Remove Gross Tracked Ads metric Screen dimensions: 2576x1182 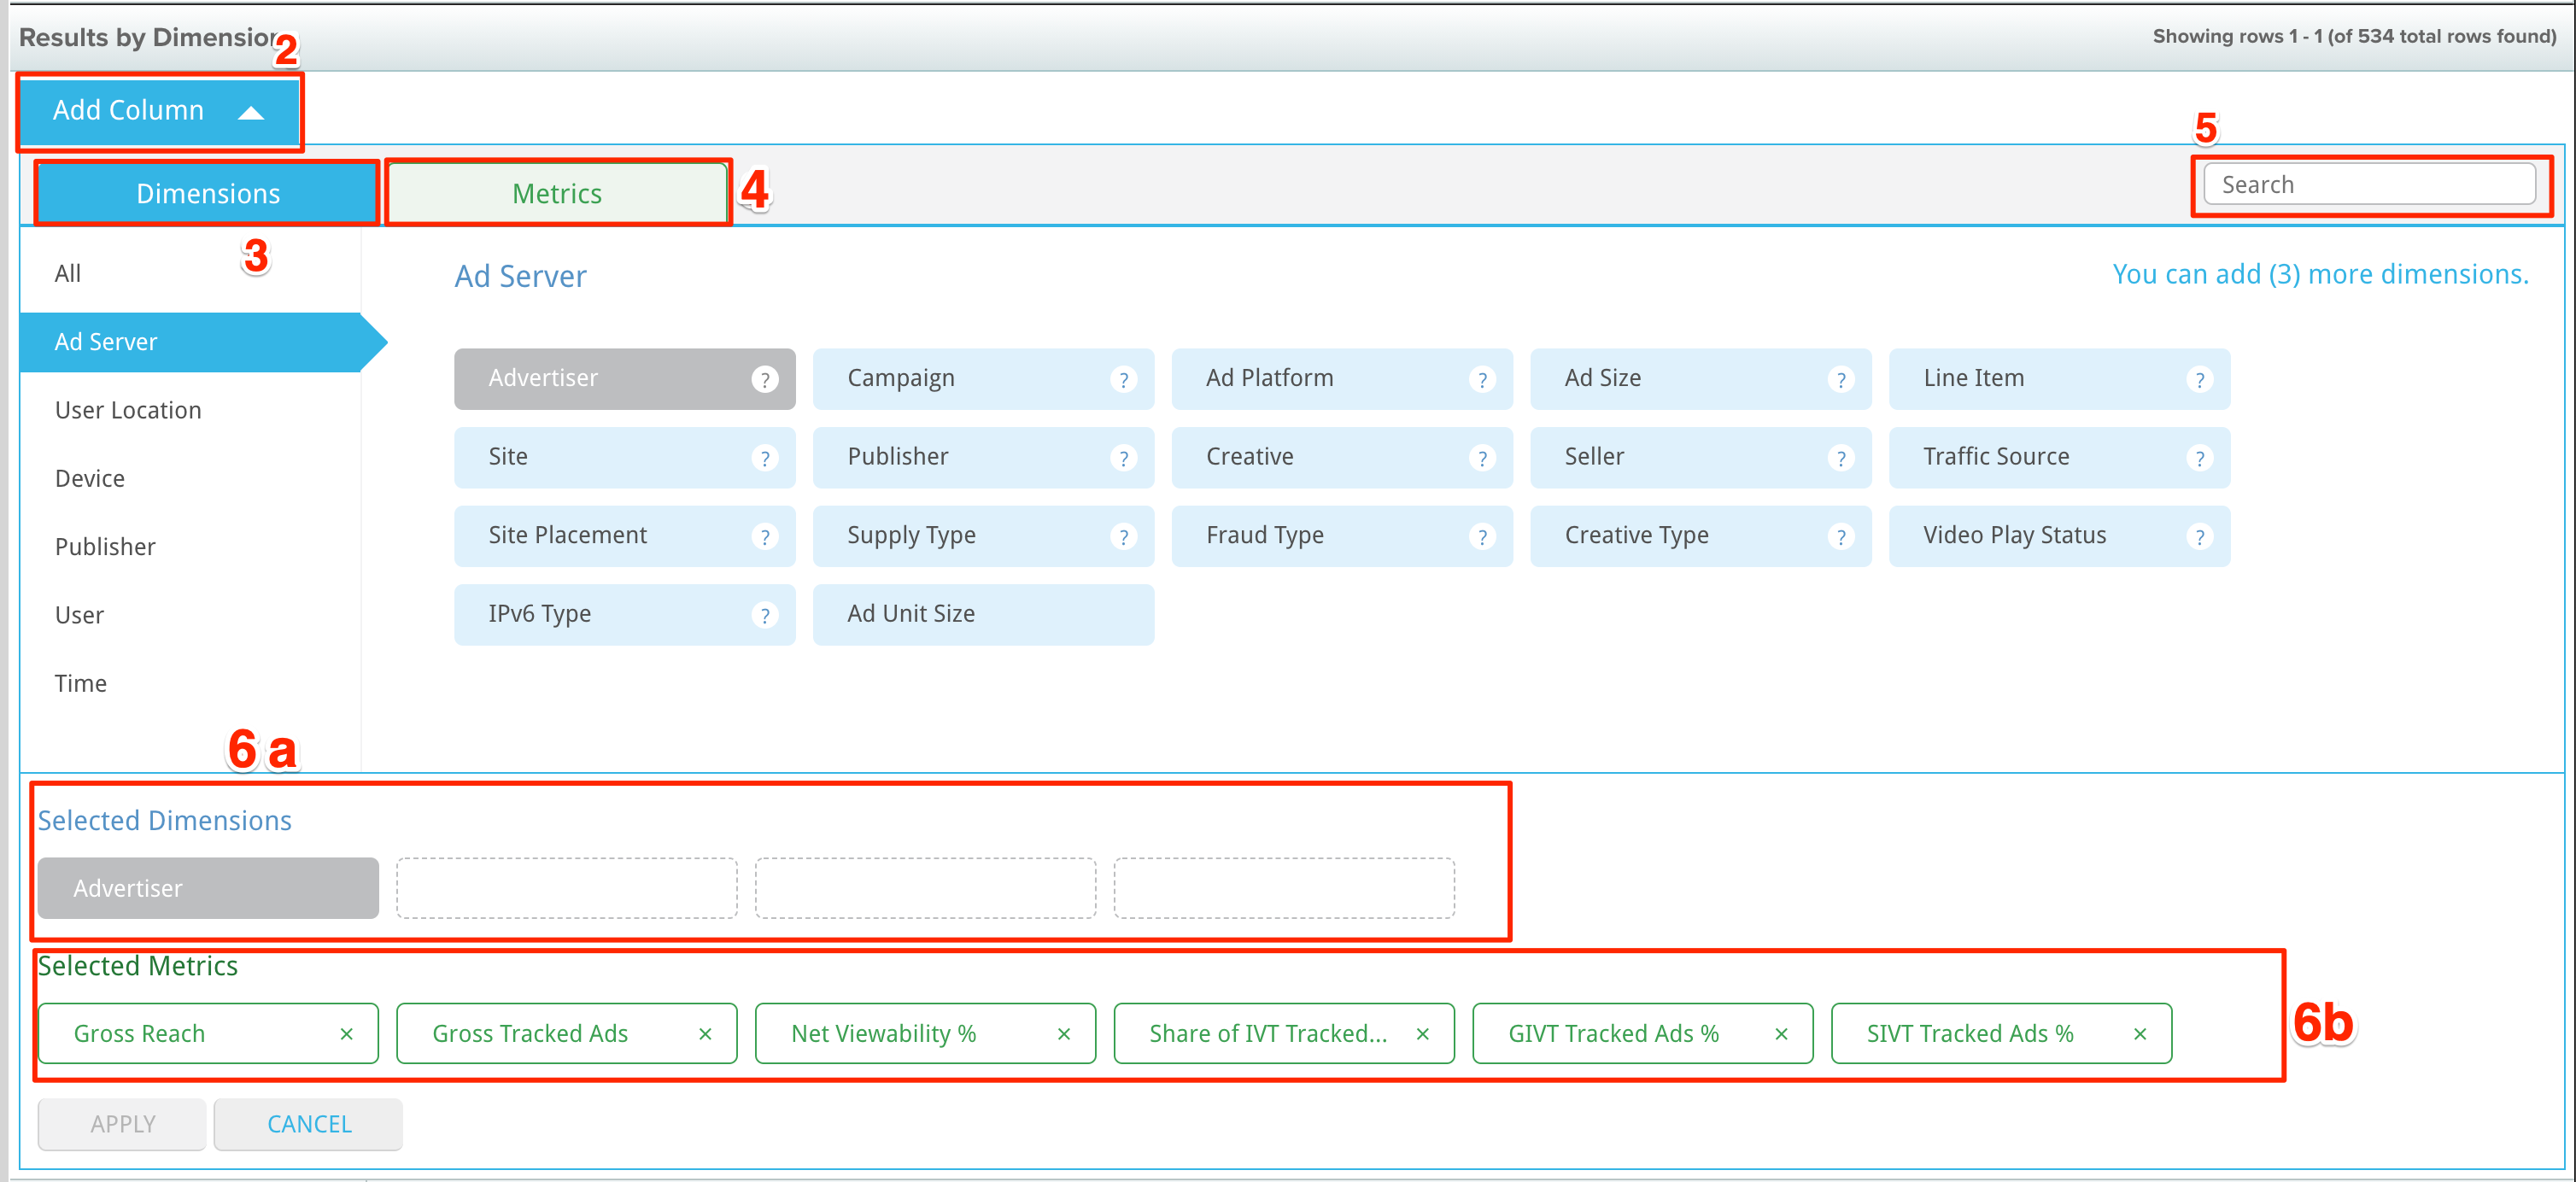coord(705,1034)
